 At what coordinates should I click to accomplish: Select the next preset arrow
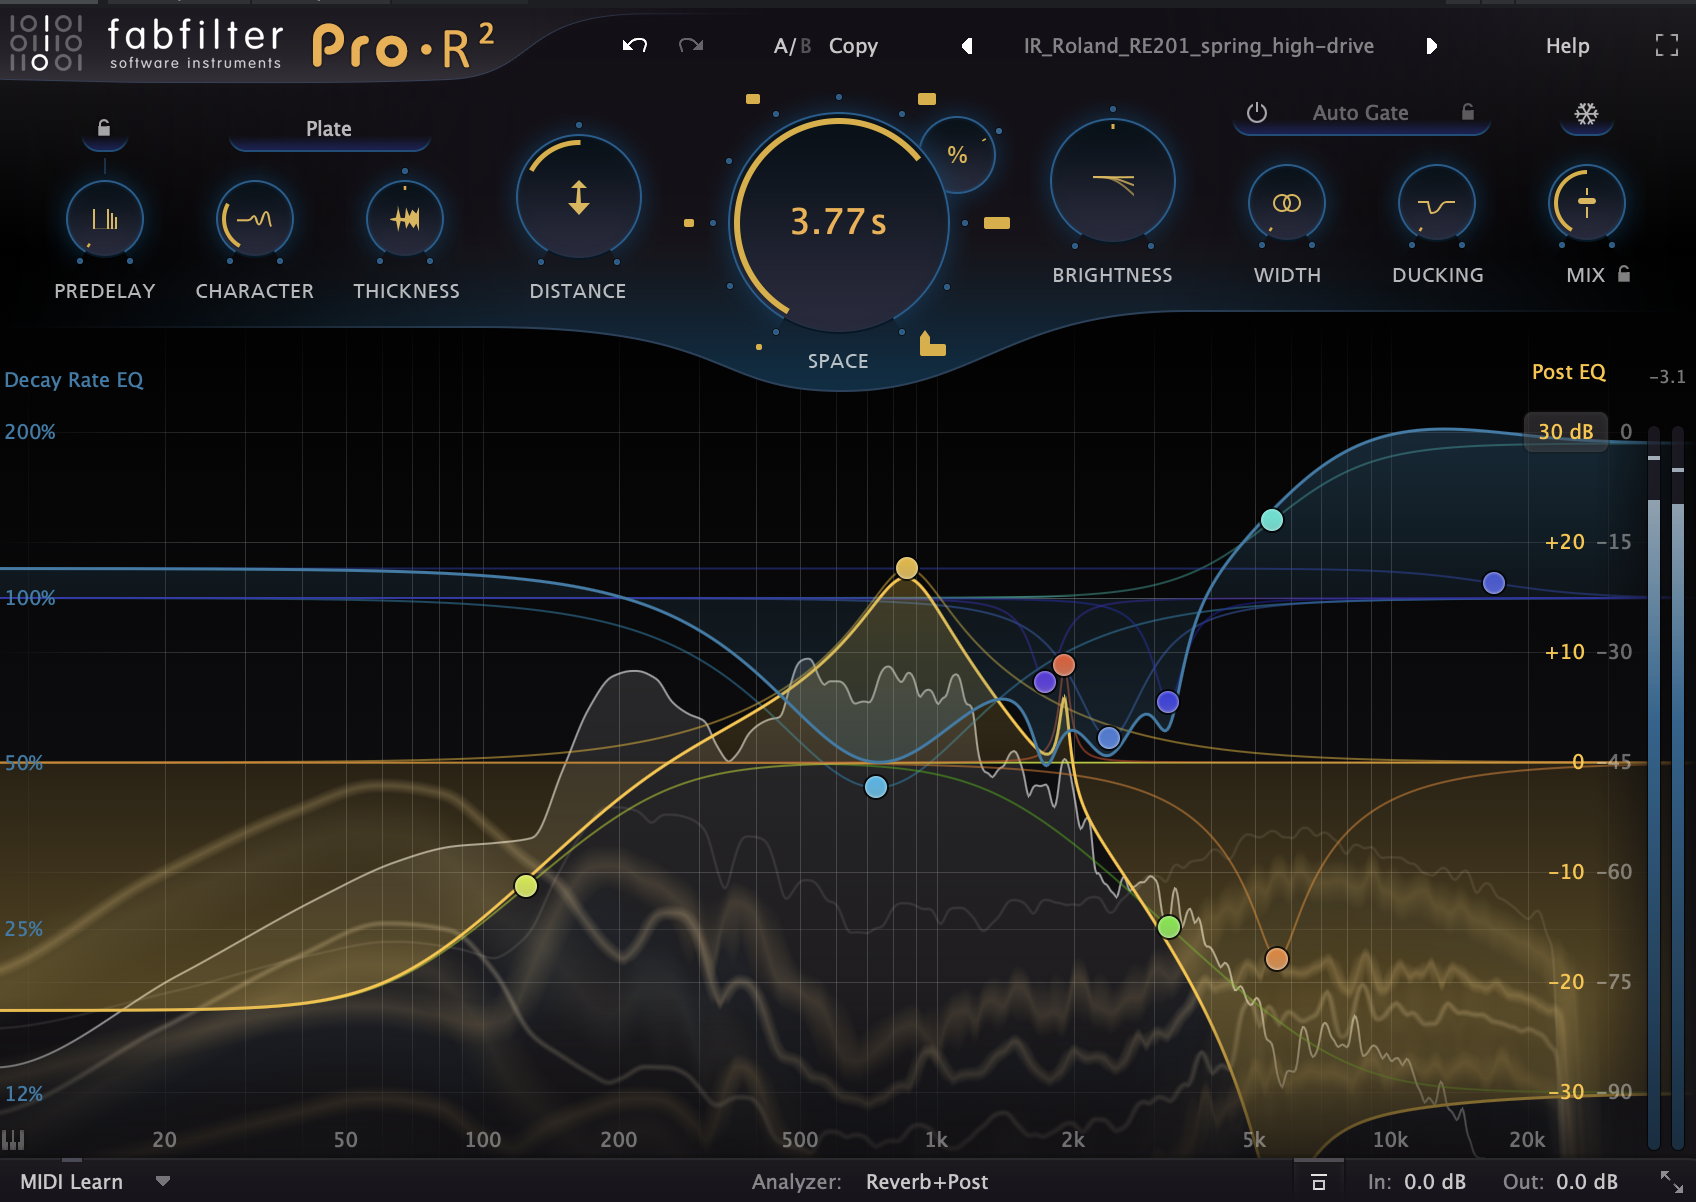pyautogui.click(x=1431, y=46)
